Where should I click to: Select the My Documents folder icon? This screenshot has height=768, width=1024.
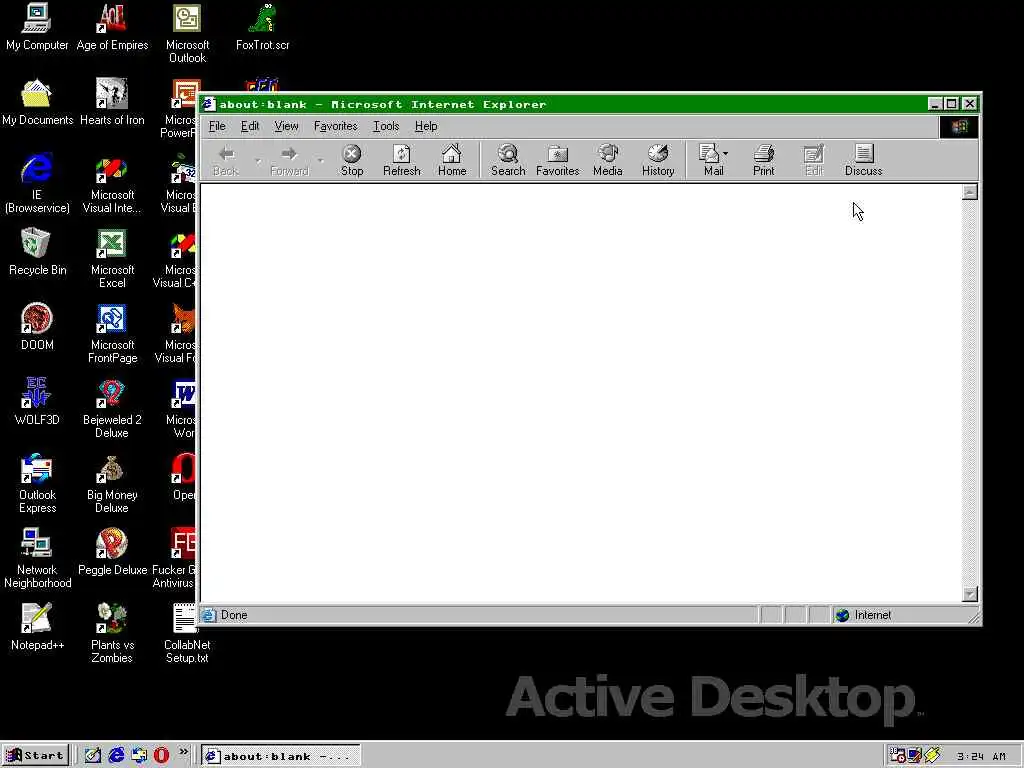(x=37, y=103)
